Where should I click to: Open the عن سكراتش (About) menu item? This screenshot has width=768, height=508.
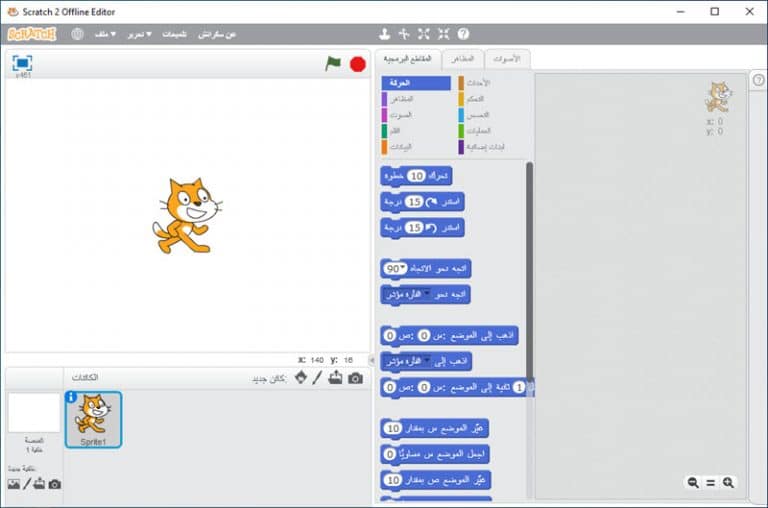click(x=217, y=34)
